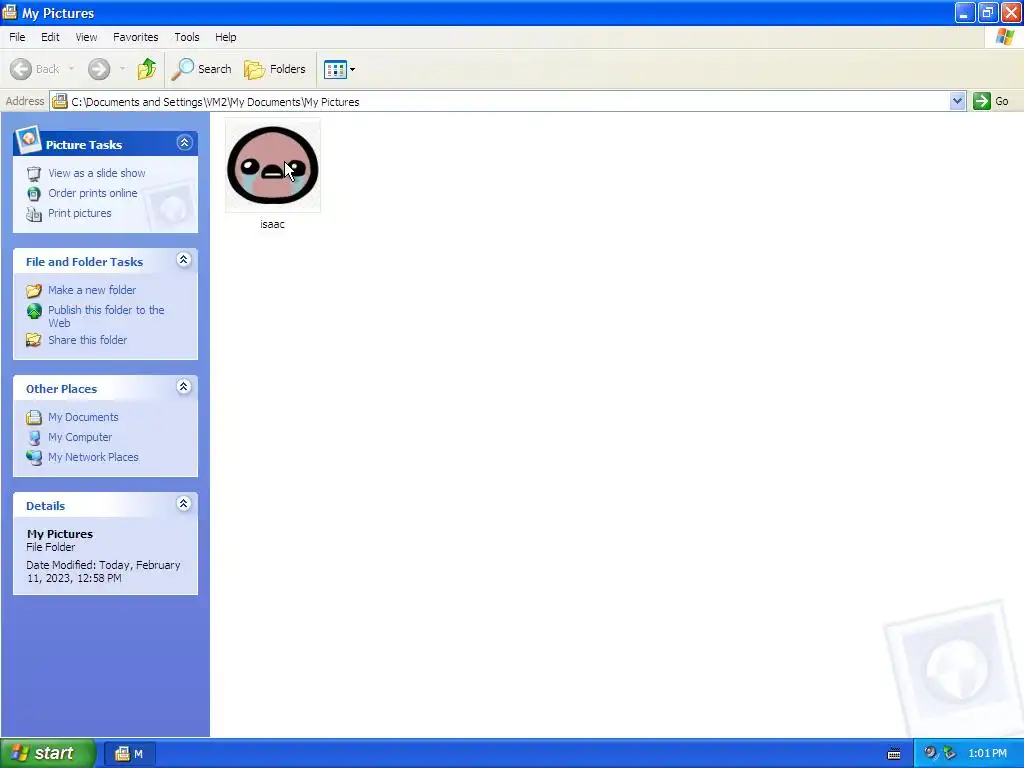
Task: Restore down the My Pictures window
Action: [987, 12]
